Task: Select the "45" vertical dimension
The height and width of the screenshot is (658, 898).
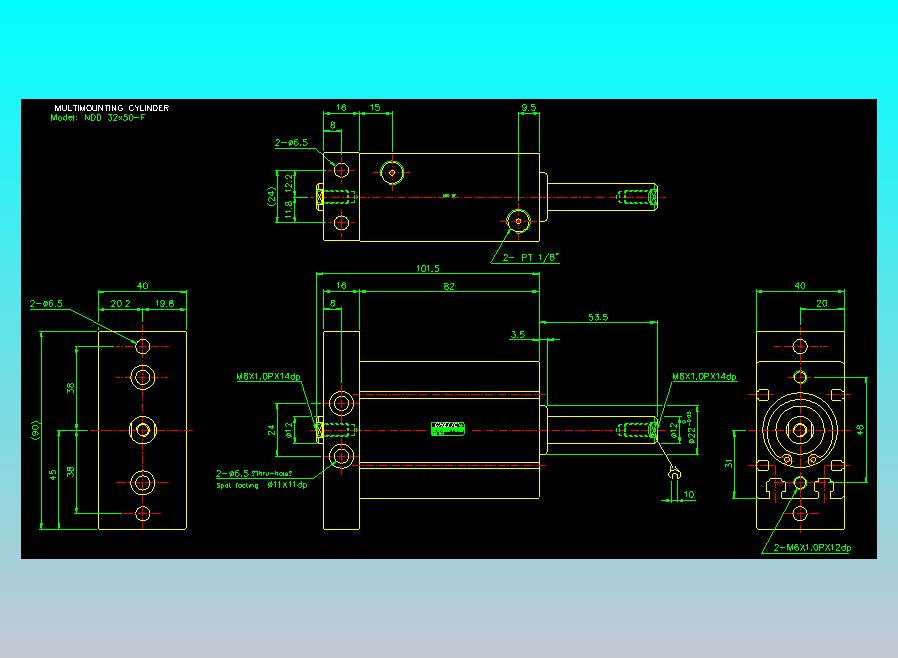Action: pos(53,475)
